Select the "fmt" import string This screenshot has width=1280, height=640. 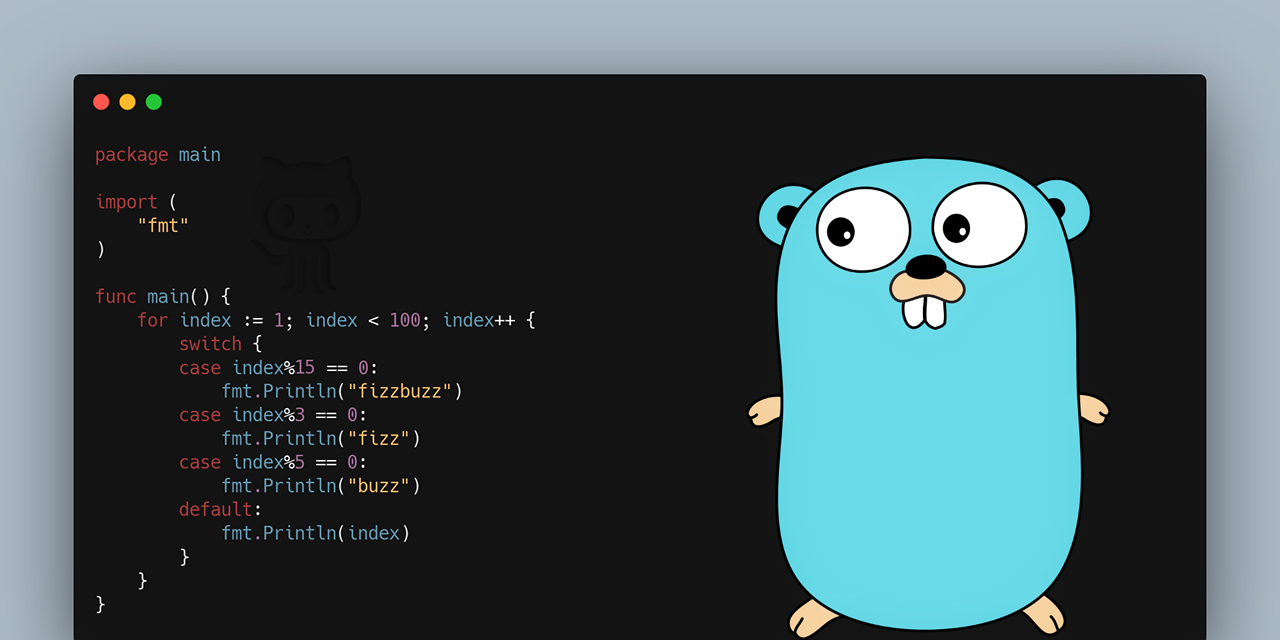[x=163, y=226]
